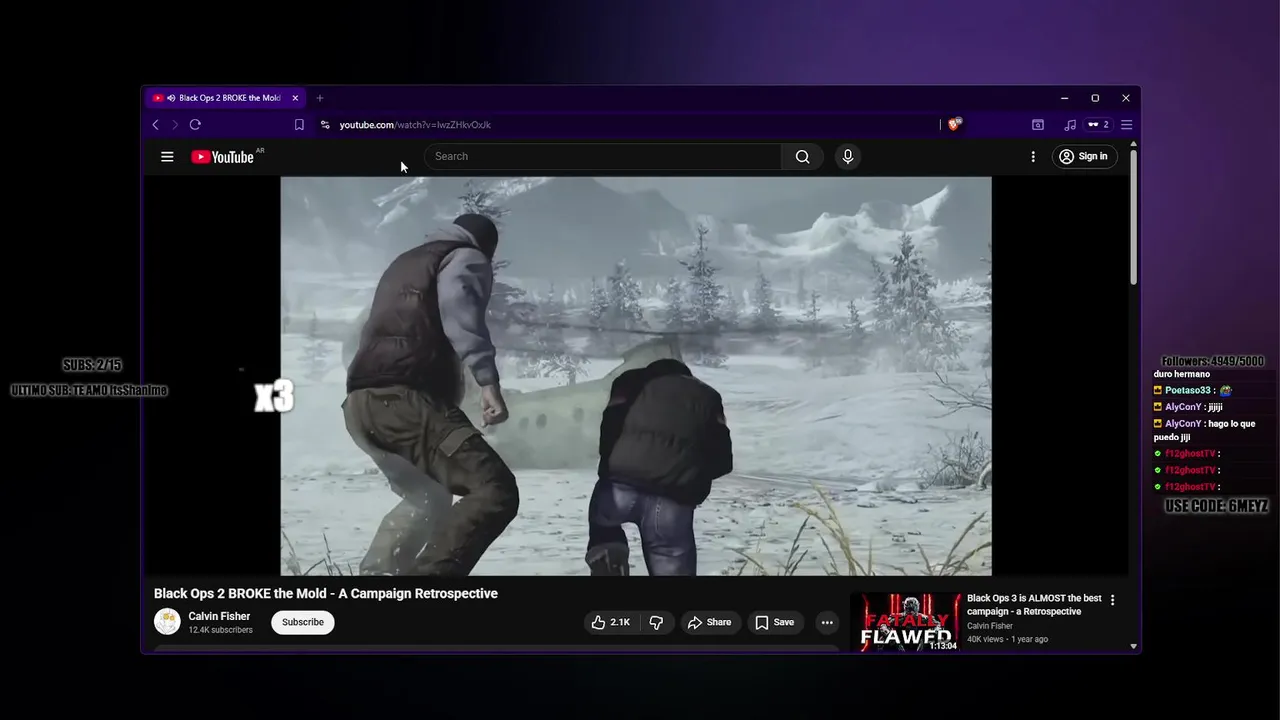The width and height of the screenshot is (1280, 720).
Task: Open more actions ellipsis under video
Action: click(827, 622)
